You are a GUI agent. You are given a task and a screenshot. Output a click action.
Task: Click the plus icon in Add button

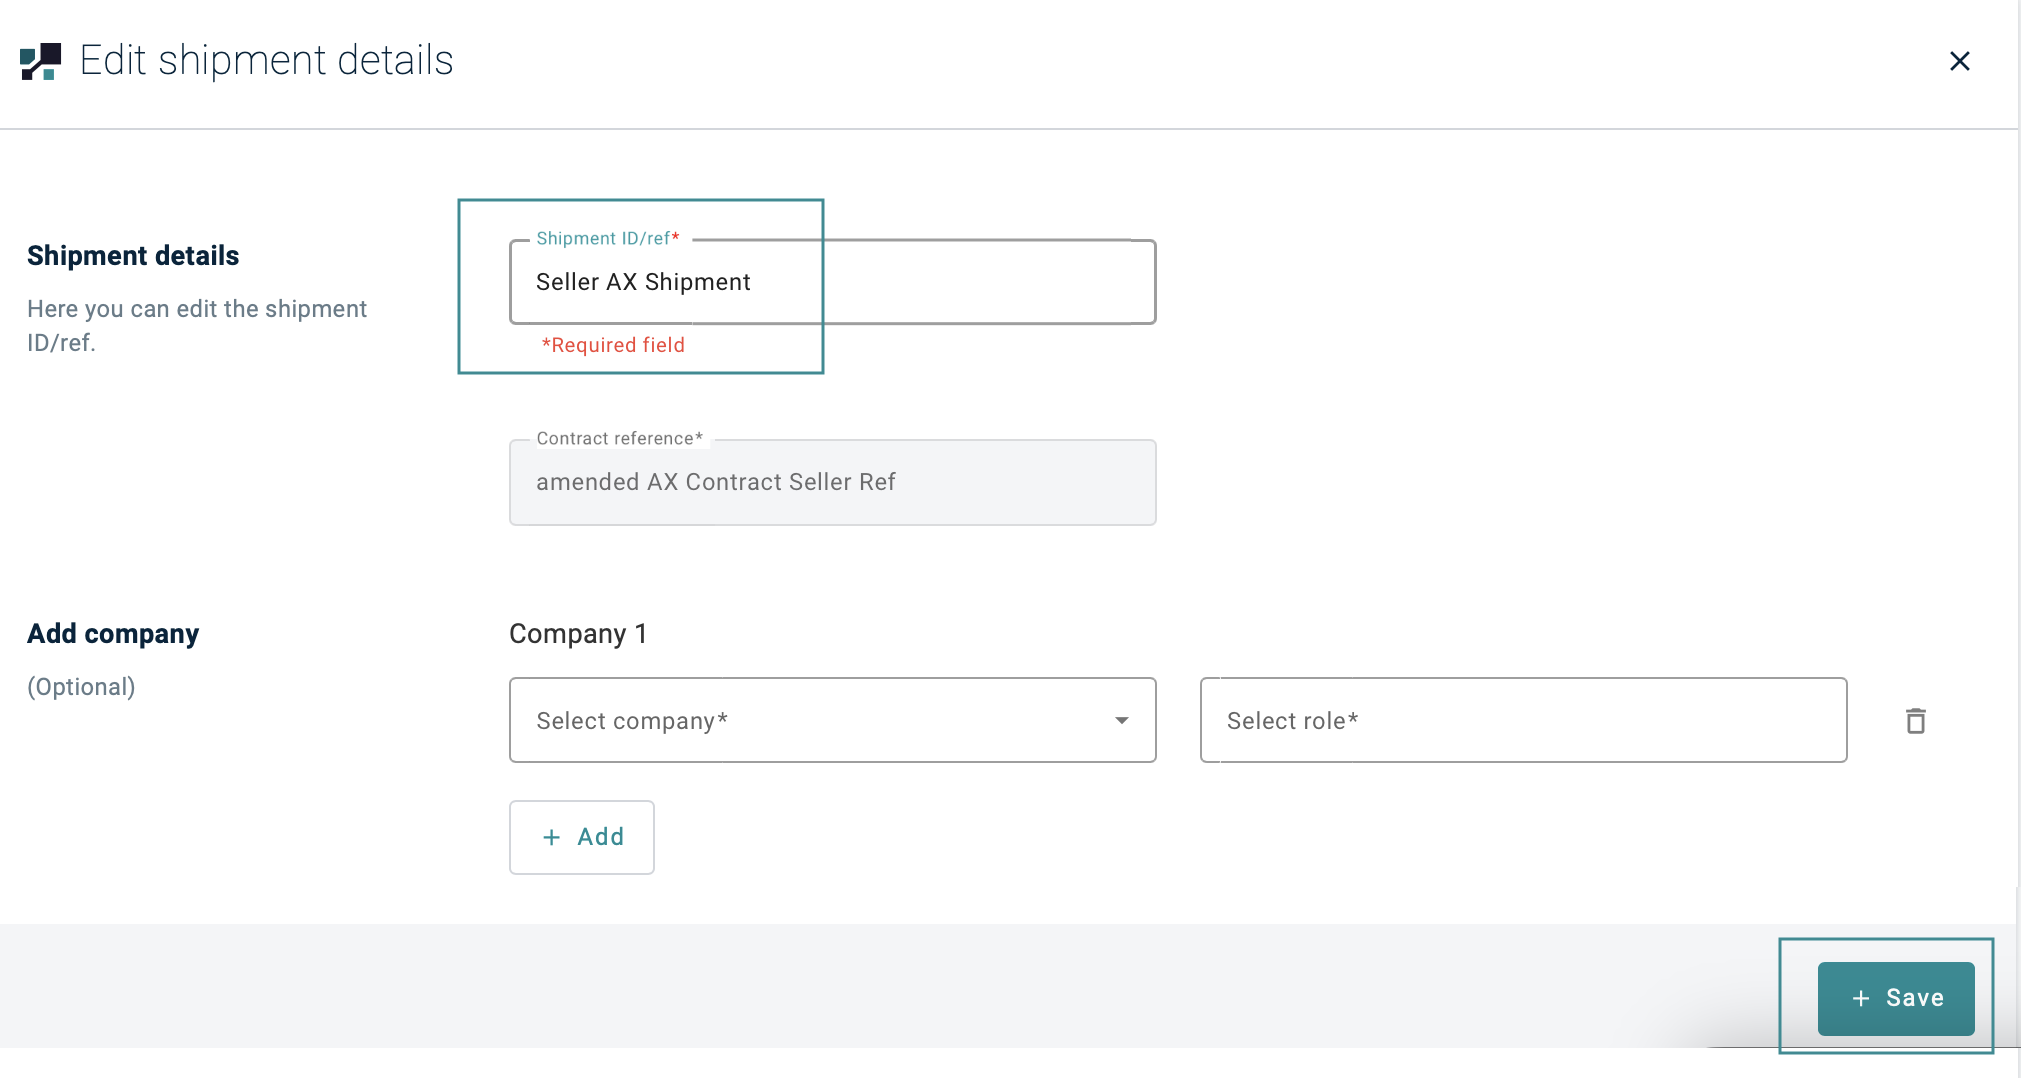click(x=551, y=838)
